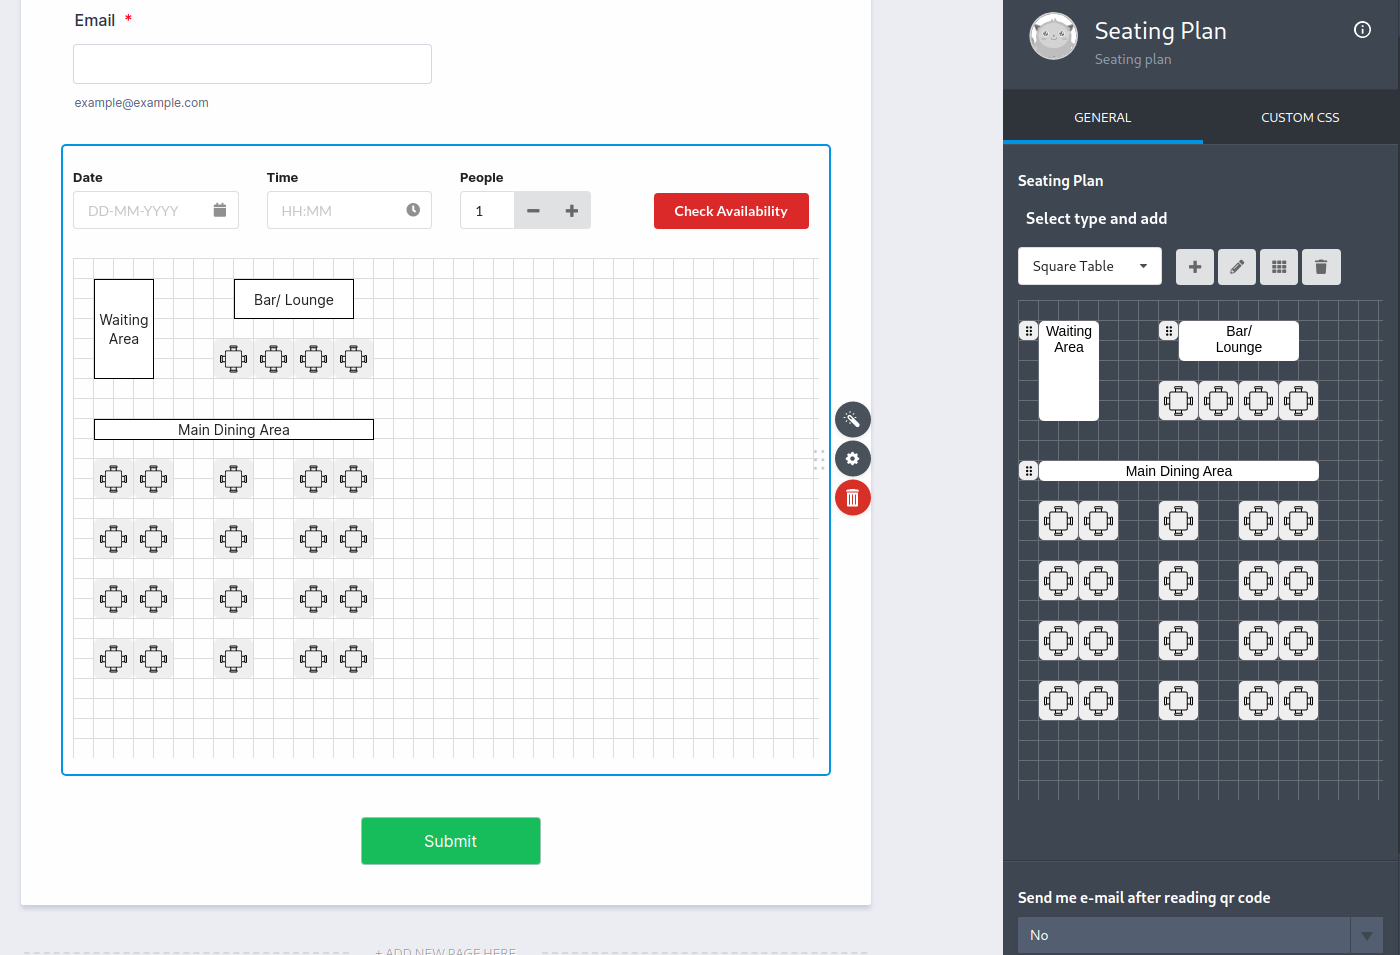
Task: Click the drag handle of Waiting Area
Action: point(1028,331)
